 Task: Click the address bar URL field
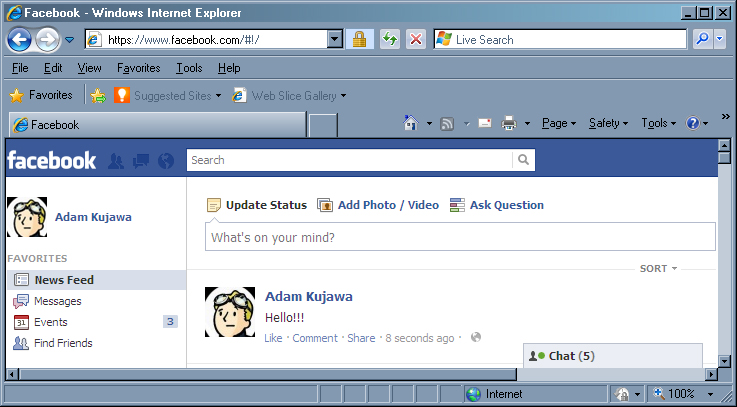(207, 39)
